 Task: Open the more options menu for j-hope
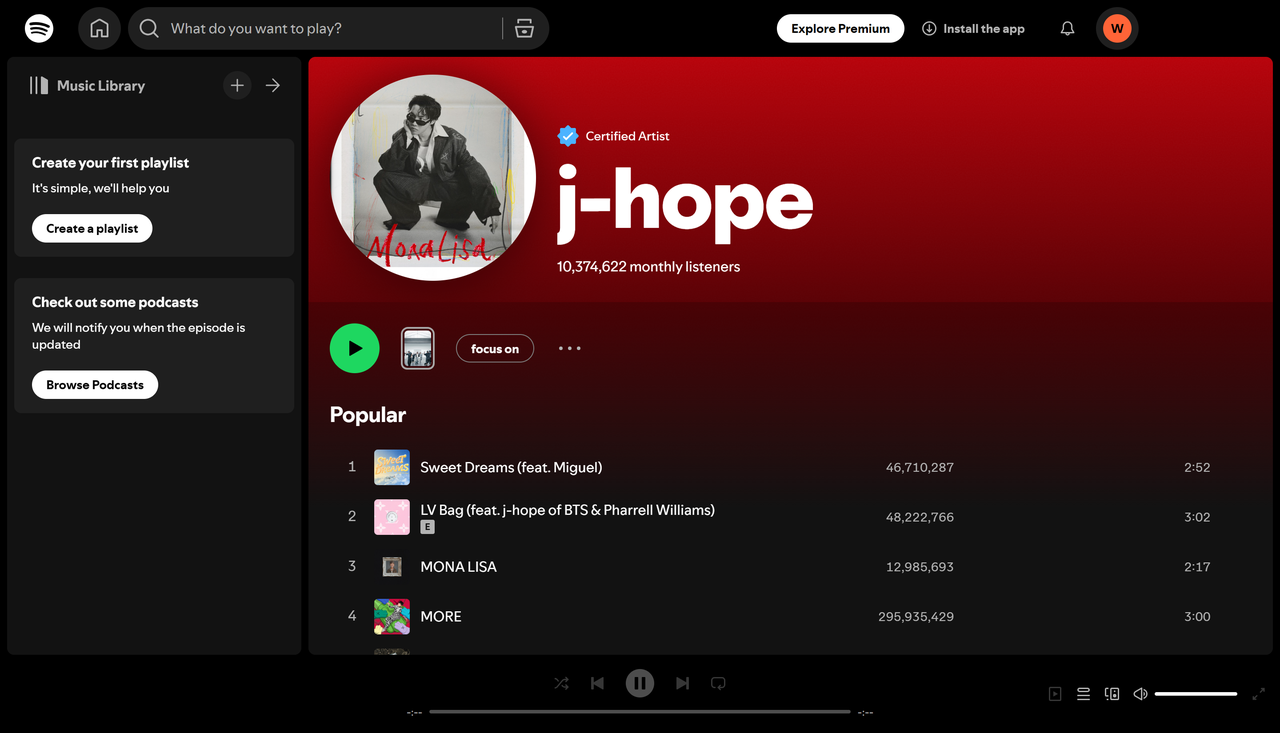(x=569, y=348)
